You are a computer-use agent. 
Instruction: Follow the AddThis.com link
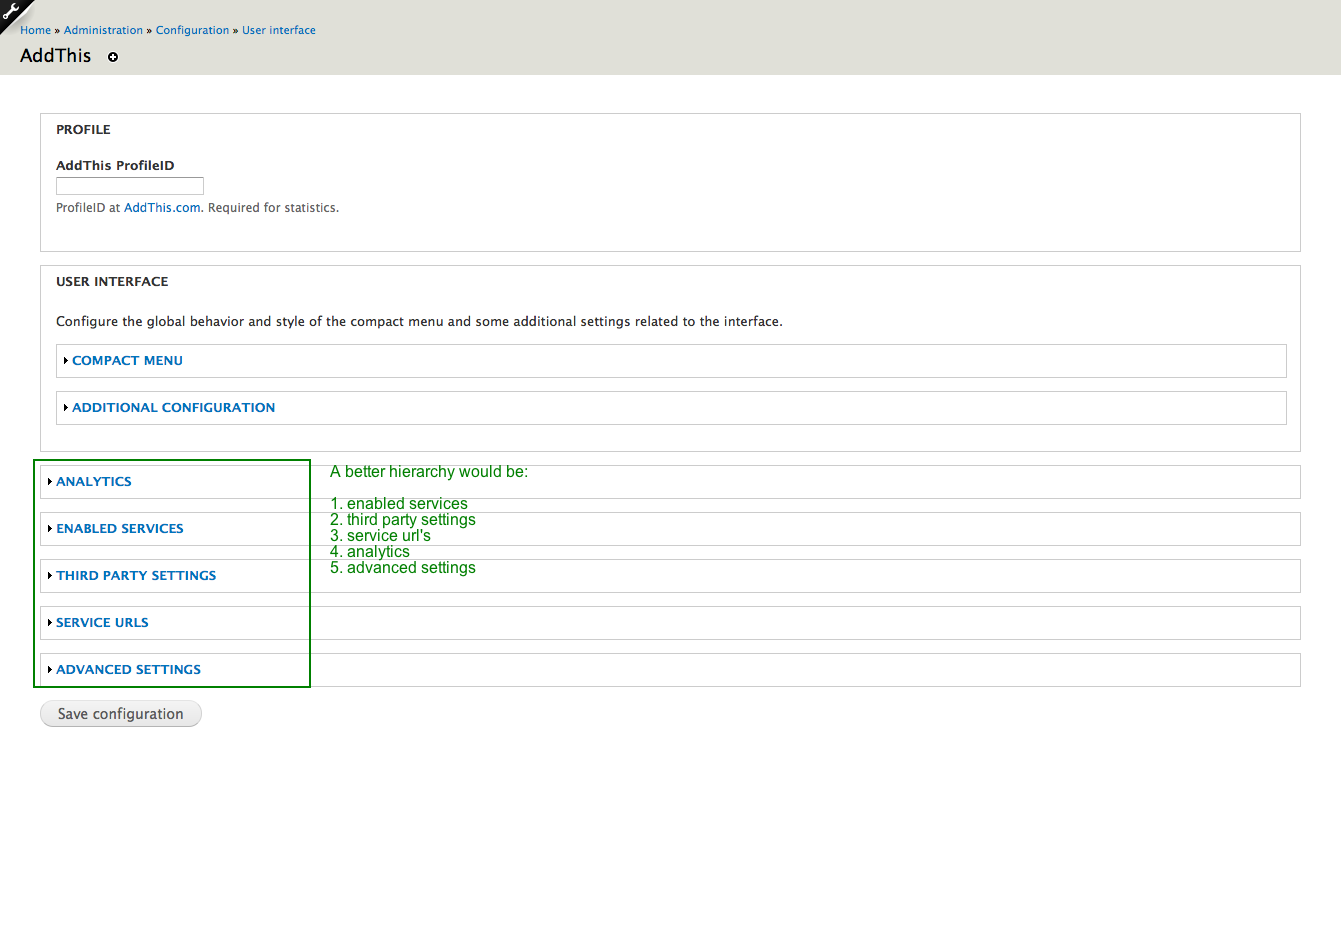(x=162, y=208)
